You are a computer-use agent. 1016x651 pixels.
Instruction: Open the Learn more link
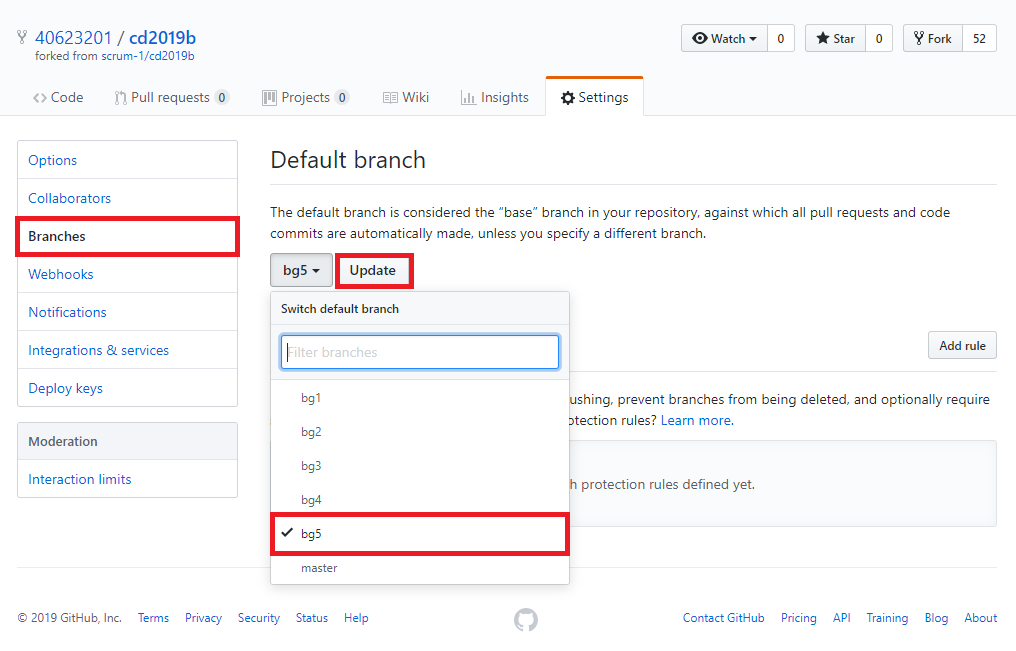point(697,420)
